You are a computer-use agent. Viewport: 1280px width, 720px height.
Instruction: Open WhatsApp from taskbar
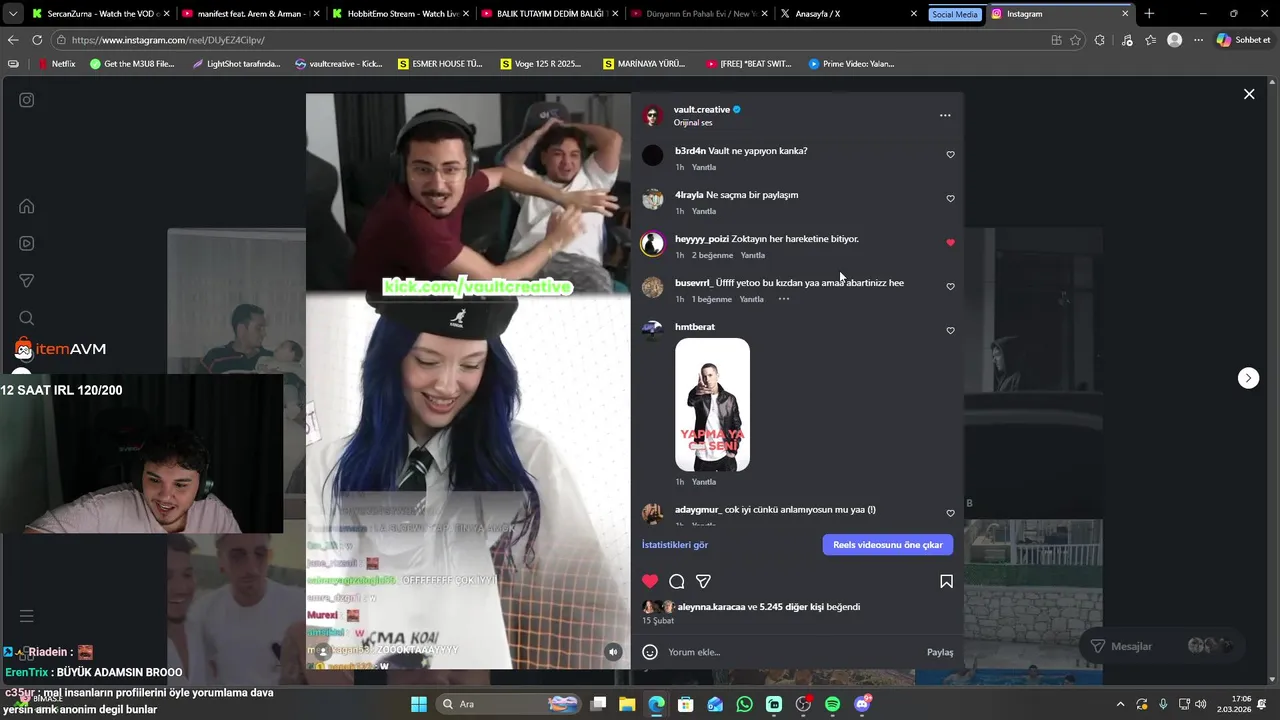pos(744,704)
